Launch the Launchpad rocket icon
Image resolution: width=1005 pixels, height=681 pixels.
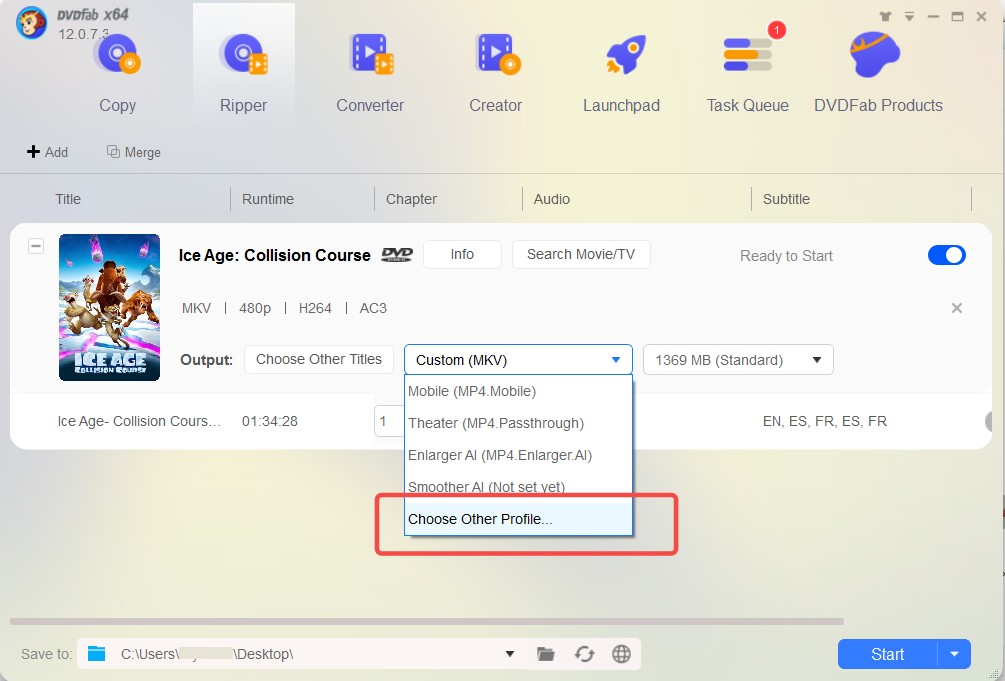(x=625, y=55)
